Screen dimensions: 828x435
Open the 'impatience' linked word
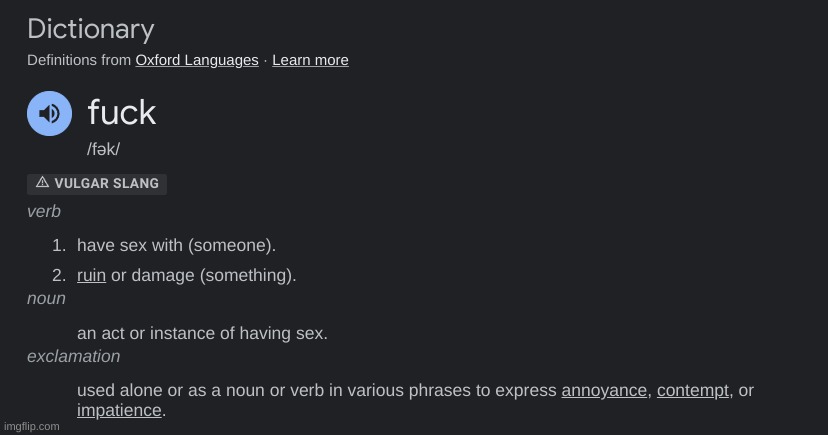119,410
